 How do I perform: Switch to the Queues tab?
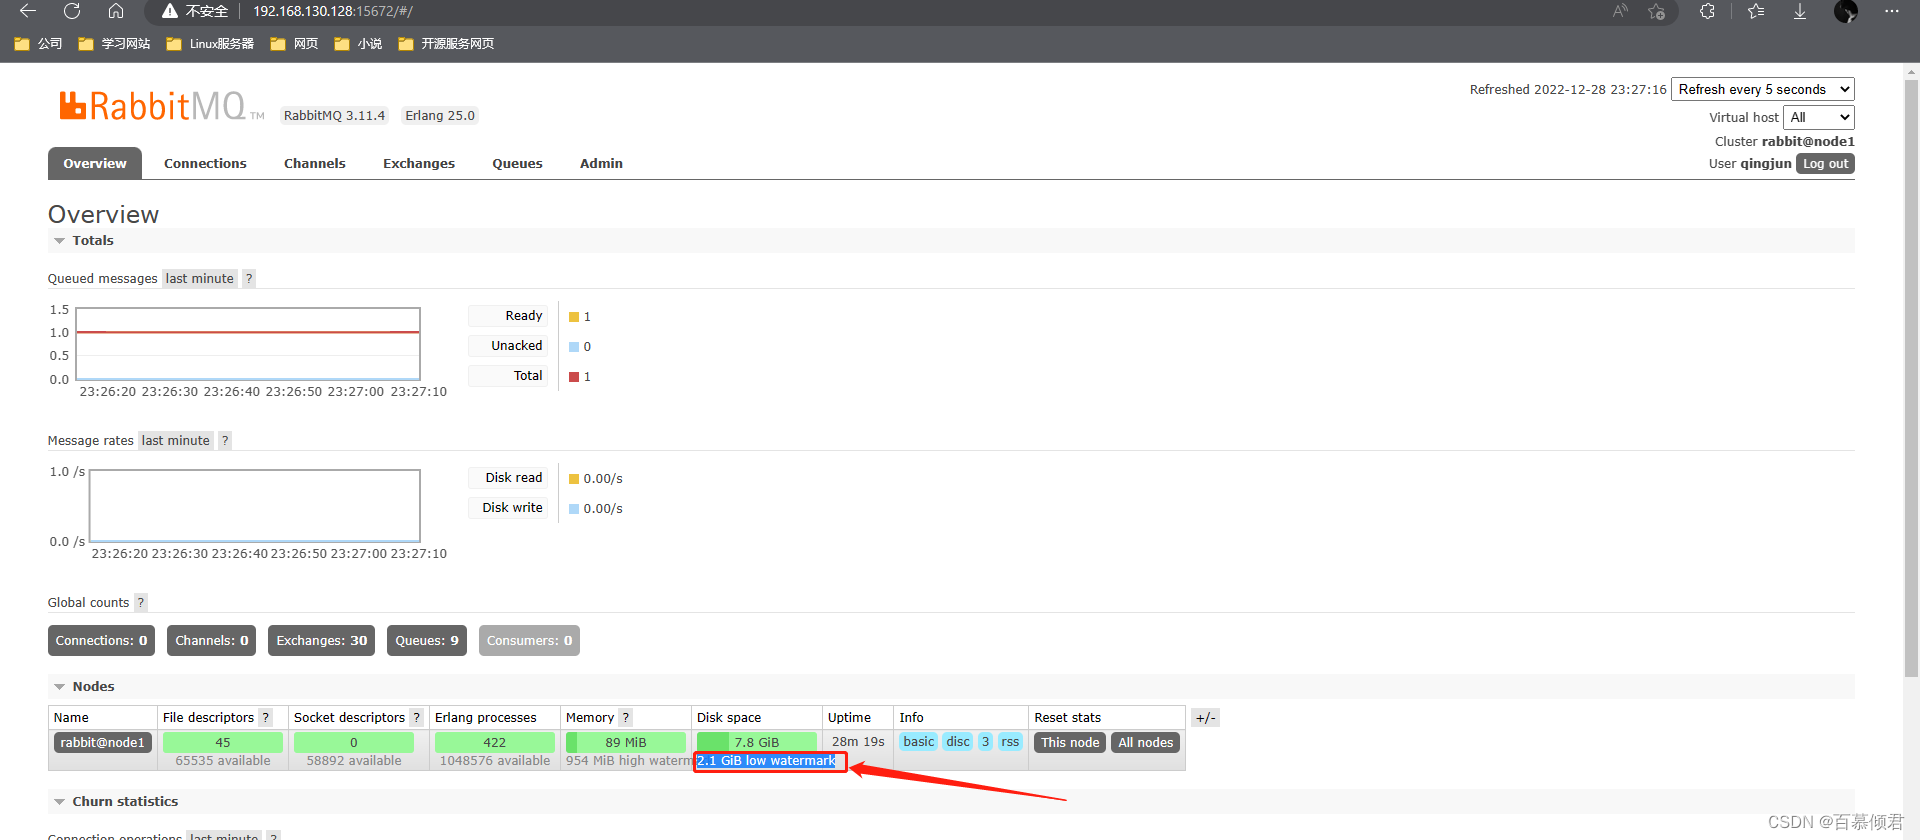(x=517, y=163)
